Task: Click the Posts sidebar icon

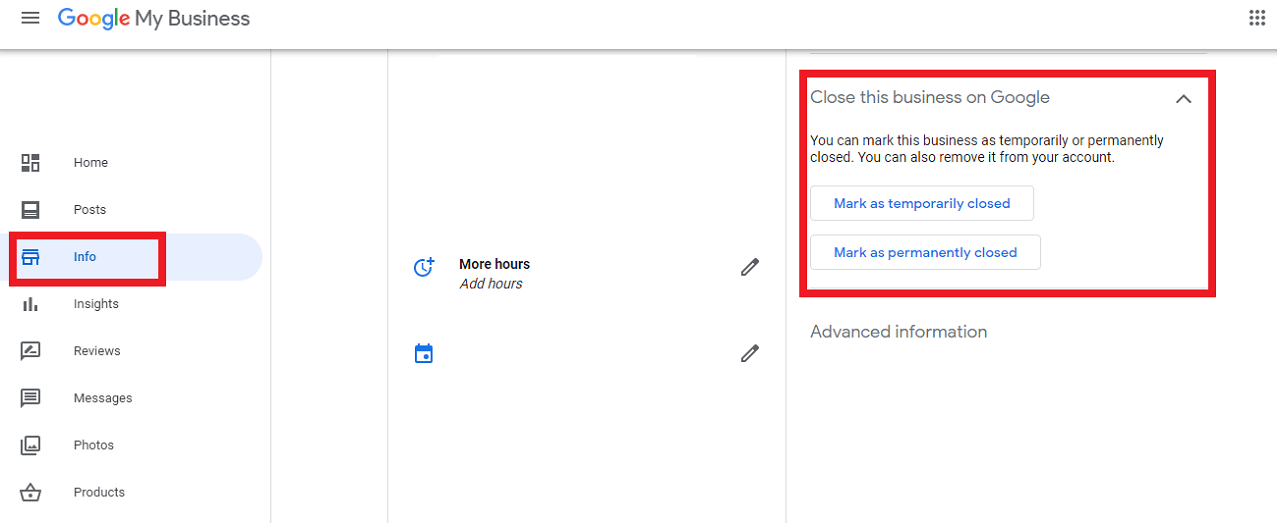Action: pos(31,210)
